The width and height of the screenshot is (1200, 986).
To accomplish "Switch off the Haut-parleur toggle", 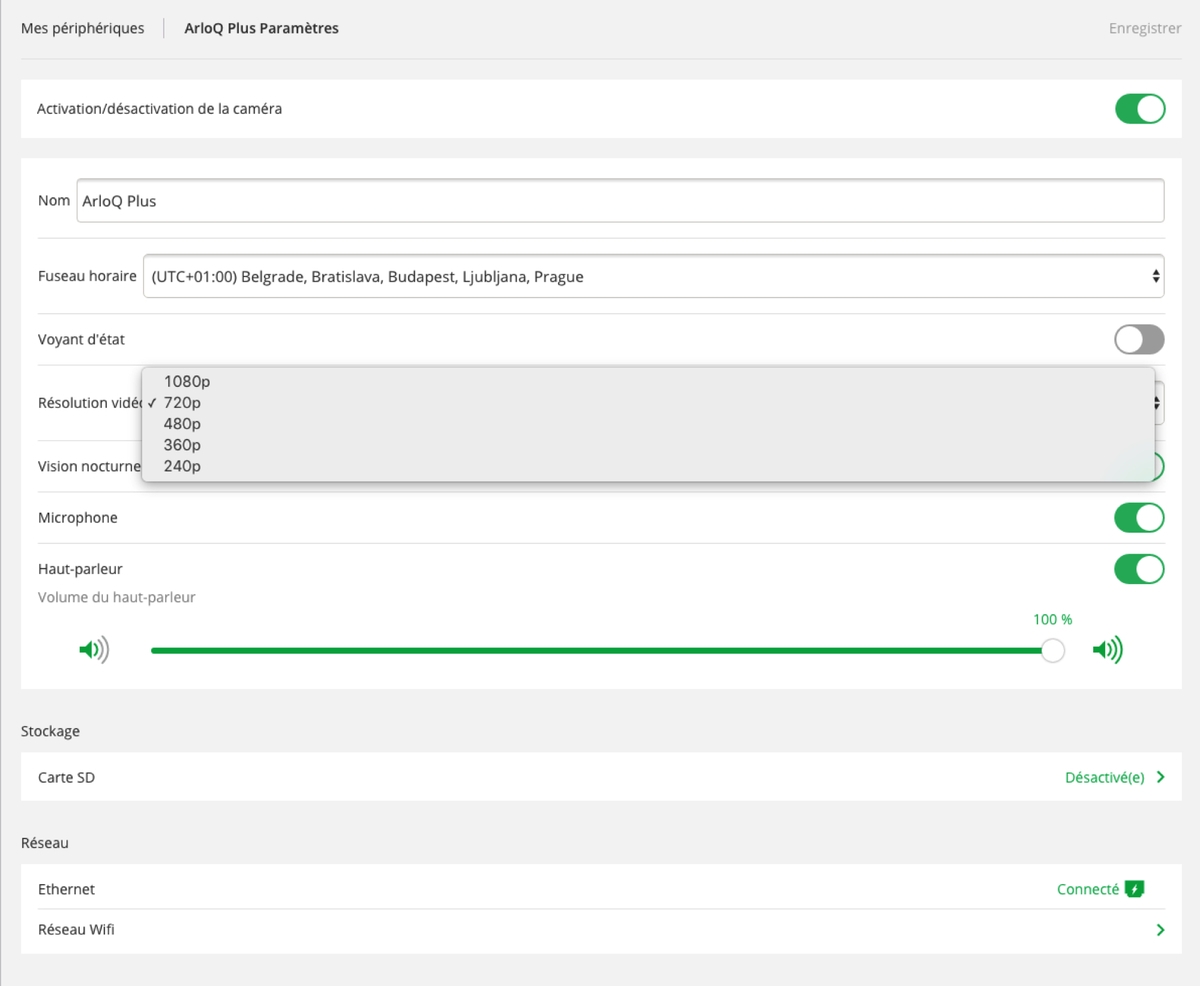I will pyautogui.click(x=1140, y=569).
